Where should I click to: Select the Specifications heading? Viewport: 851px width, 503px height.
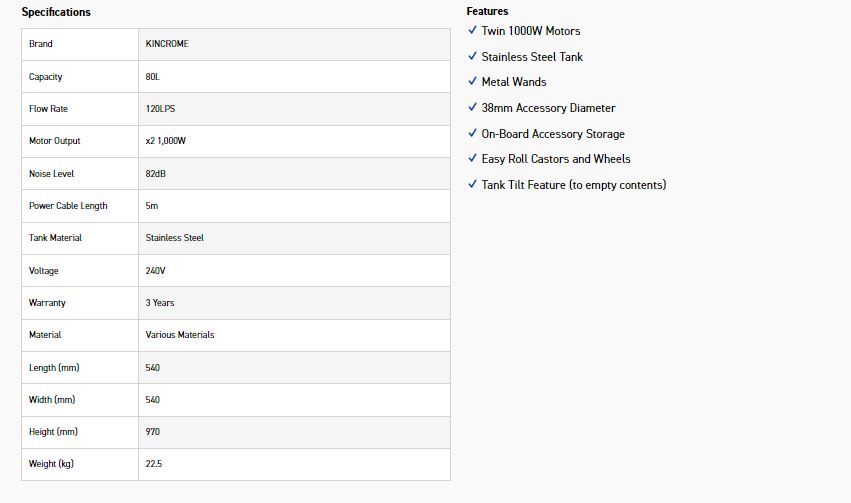pyautogui.click(x=56, y=12)
